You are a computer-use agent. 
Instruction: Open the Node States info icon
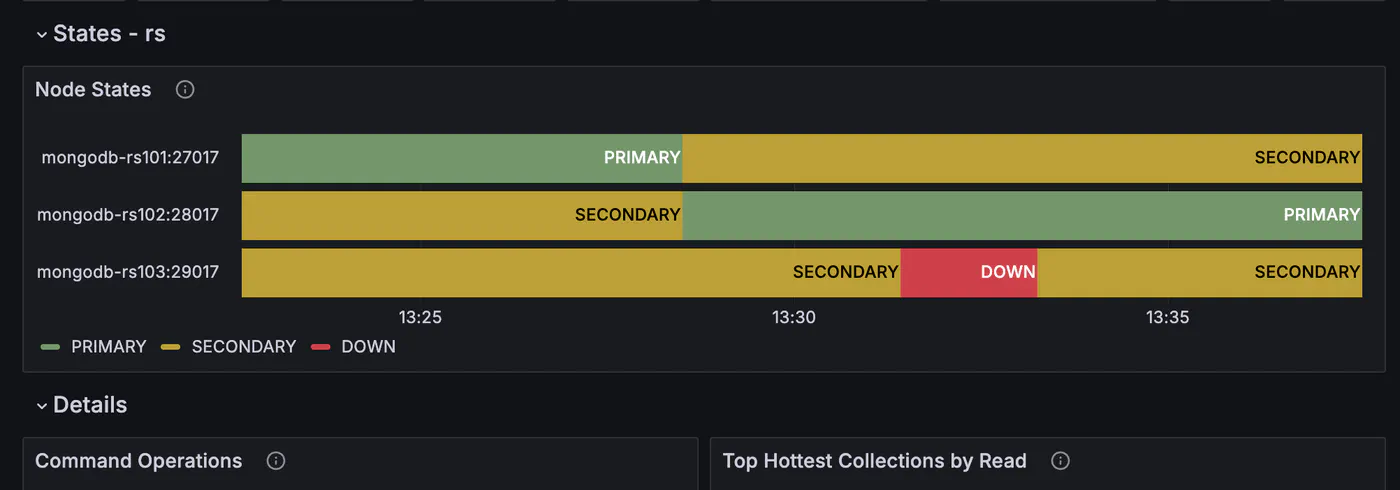point(185,89)
